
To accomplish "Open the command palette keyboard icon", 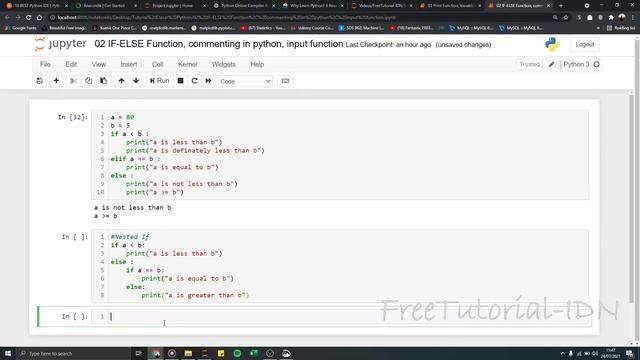I will [x=285, y=81].
